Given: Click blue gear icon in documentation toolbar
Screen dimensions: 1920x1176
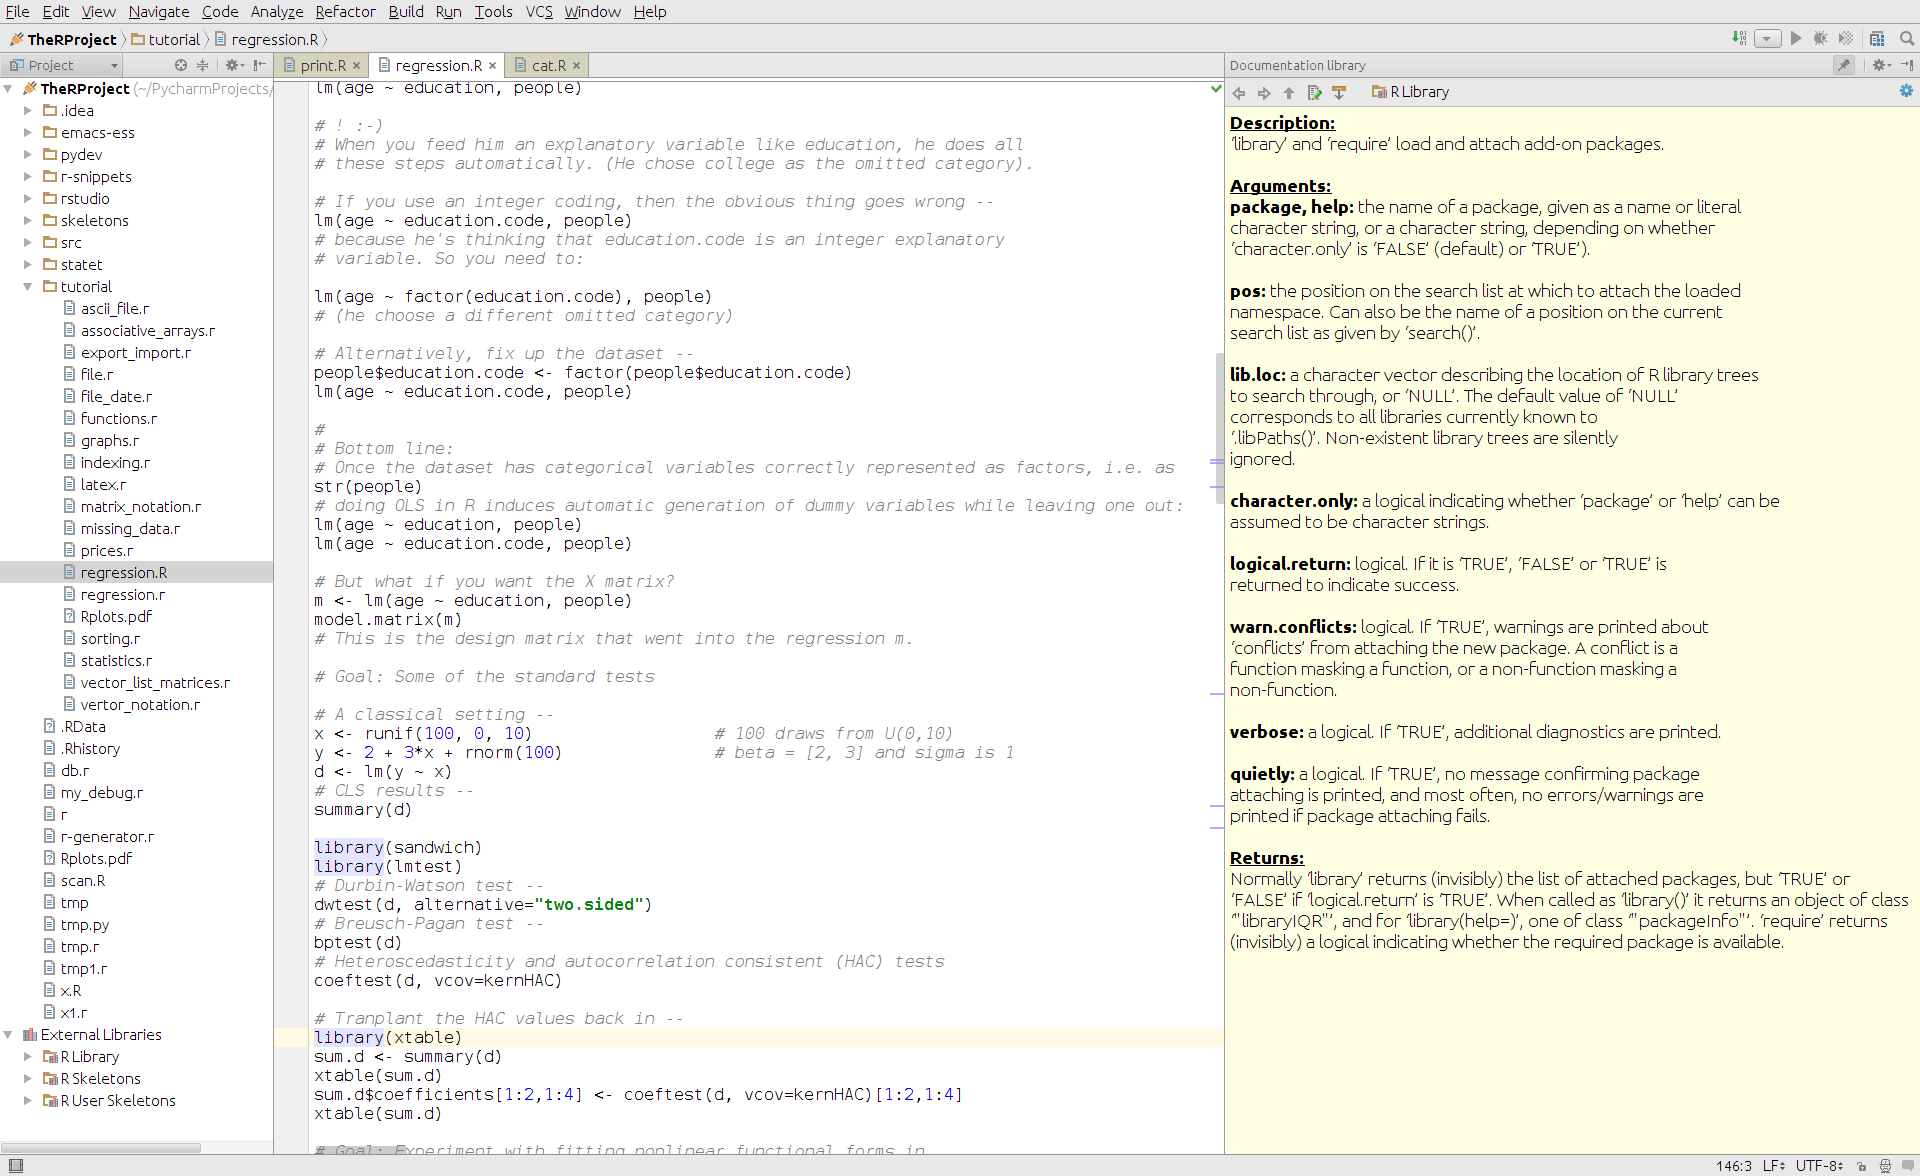Looking at the screenshot, I should click(x=1906, y=91).
